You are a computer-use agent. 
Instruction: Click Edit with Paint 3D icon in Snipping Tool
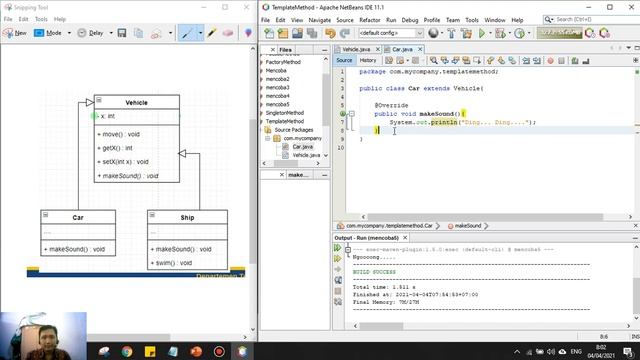pyautogui.click(x=248, y=33)
